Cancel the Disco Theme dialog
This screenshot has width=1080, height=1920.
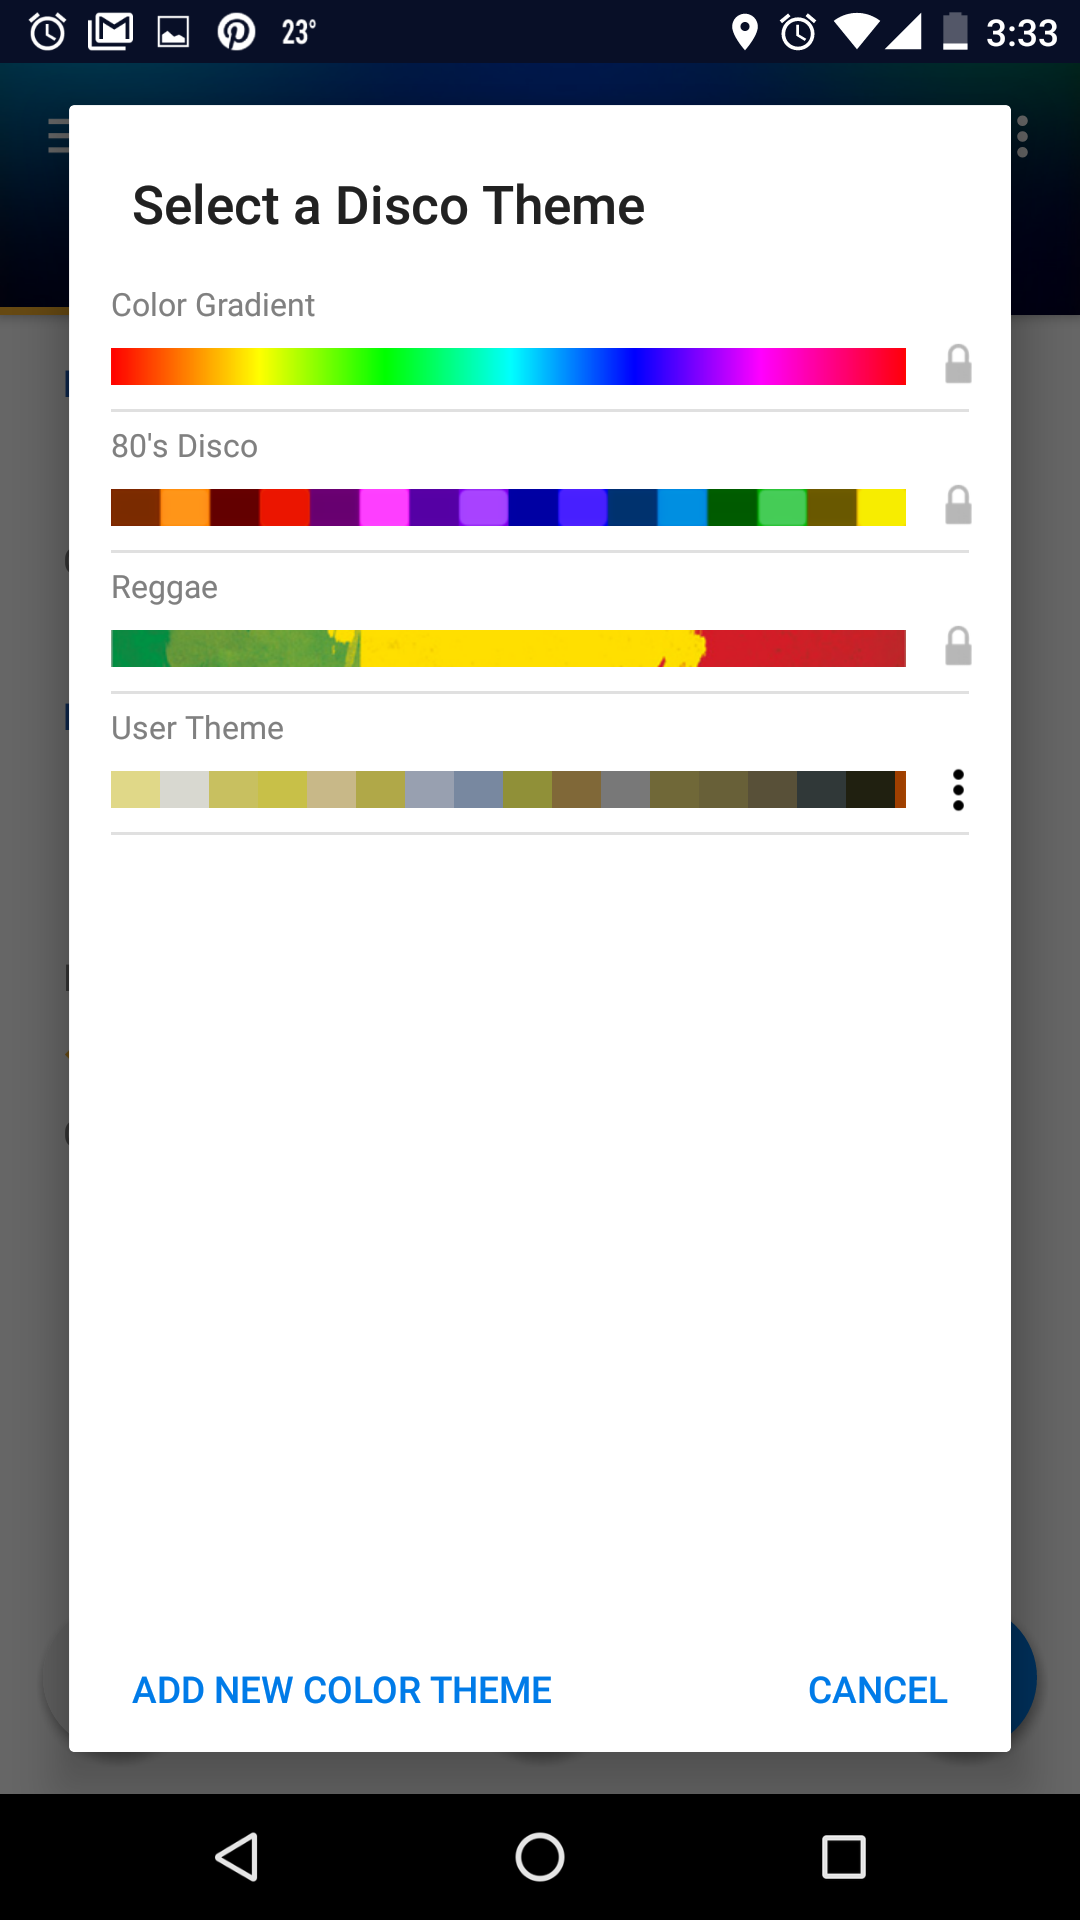[877, 1690]
